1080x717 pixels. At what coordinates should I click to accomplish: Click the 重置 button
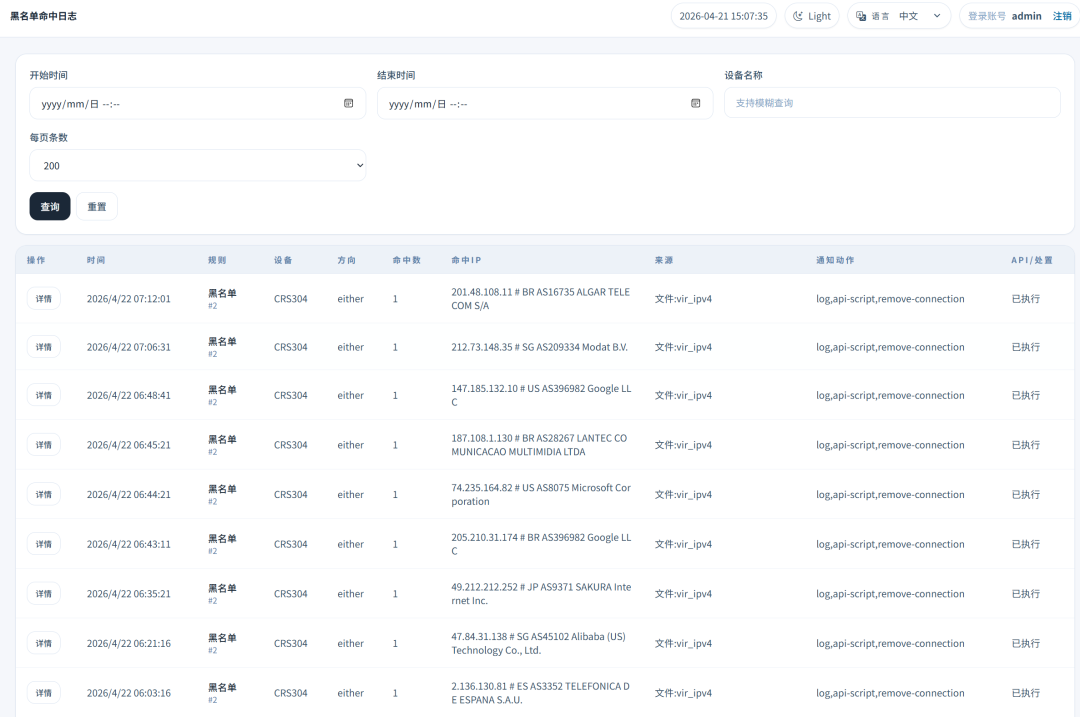pos(96,207)
